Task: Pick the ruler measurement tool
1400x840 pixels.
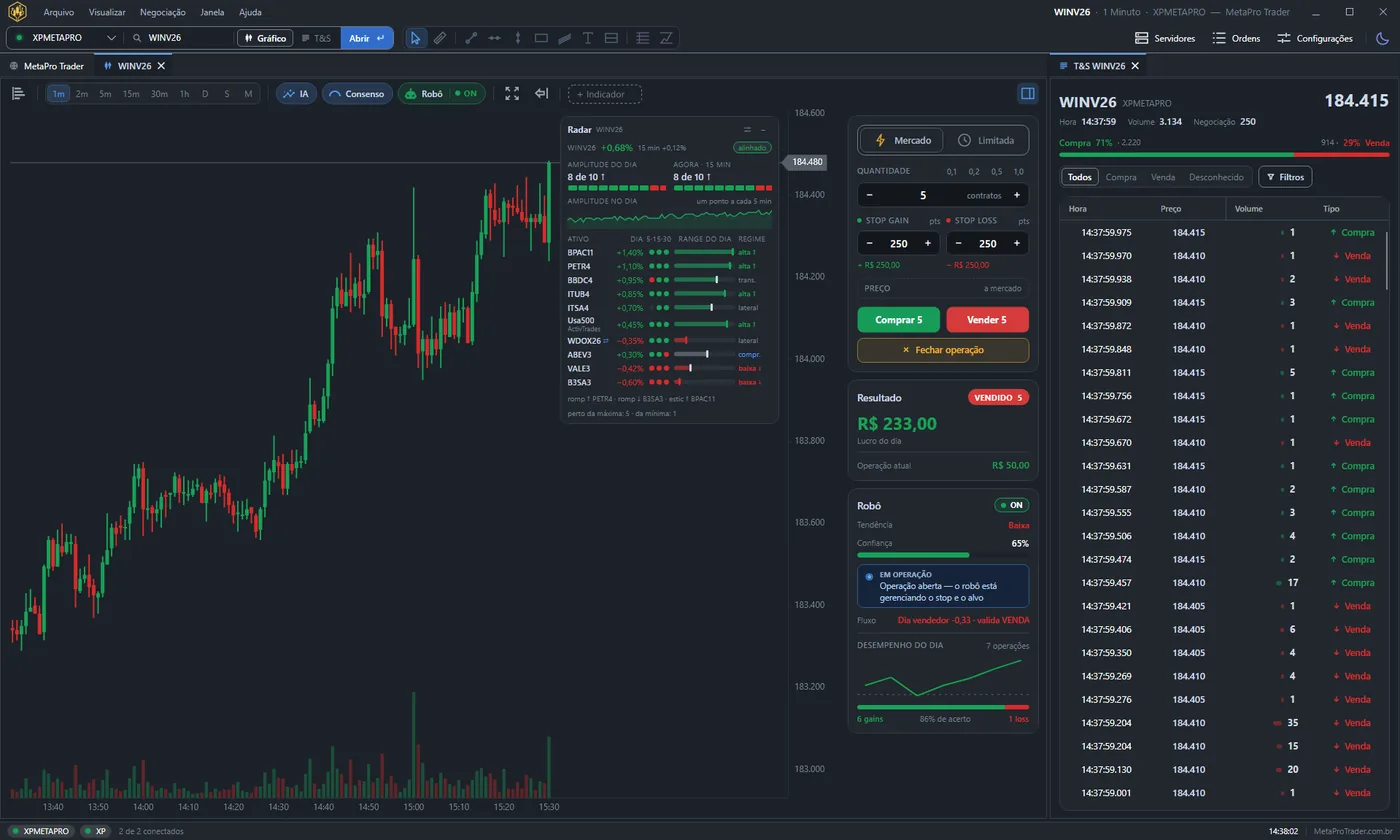Action: pyautogui.click(x=440, y=38)
